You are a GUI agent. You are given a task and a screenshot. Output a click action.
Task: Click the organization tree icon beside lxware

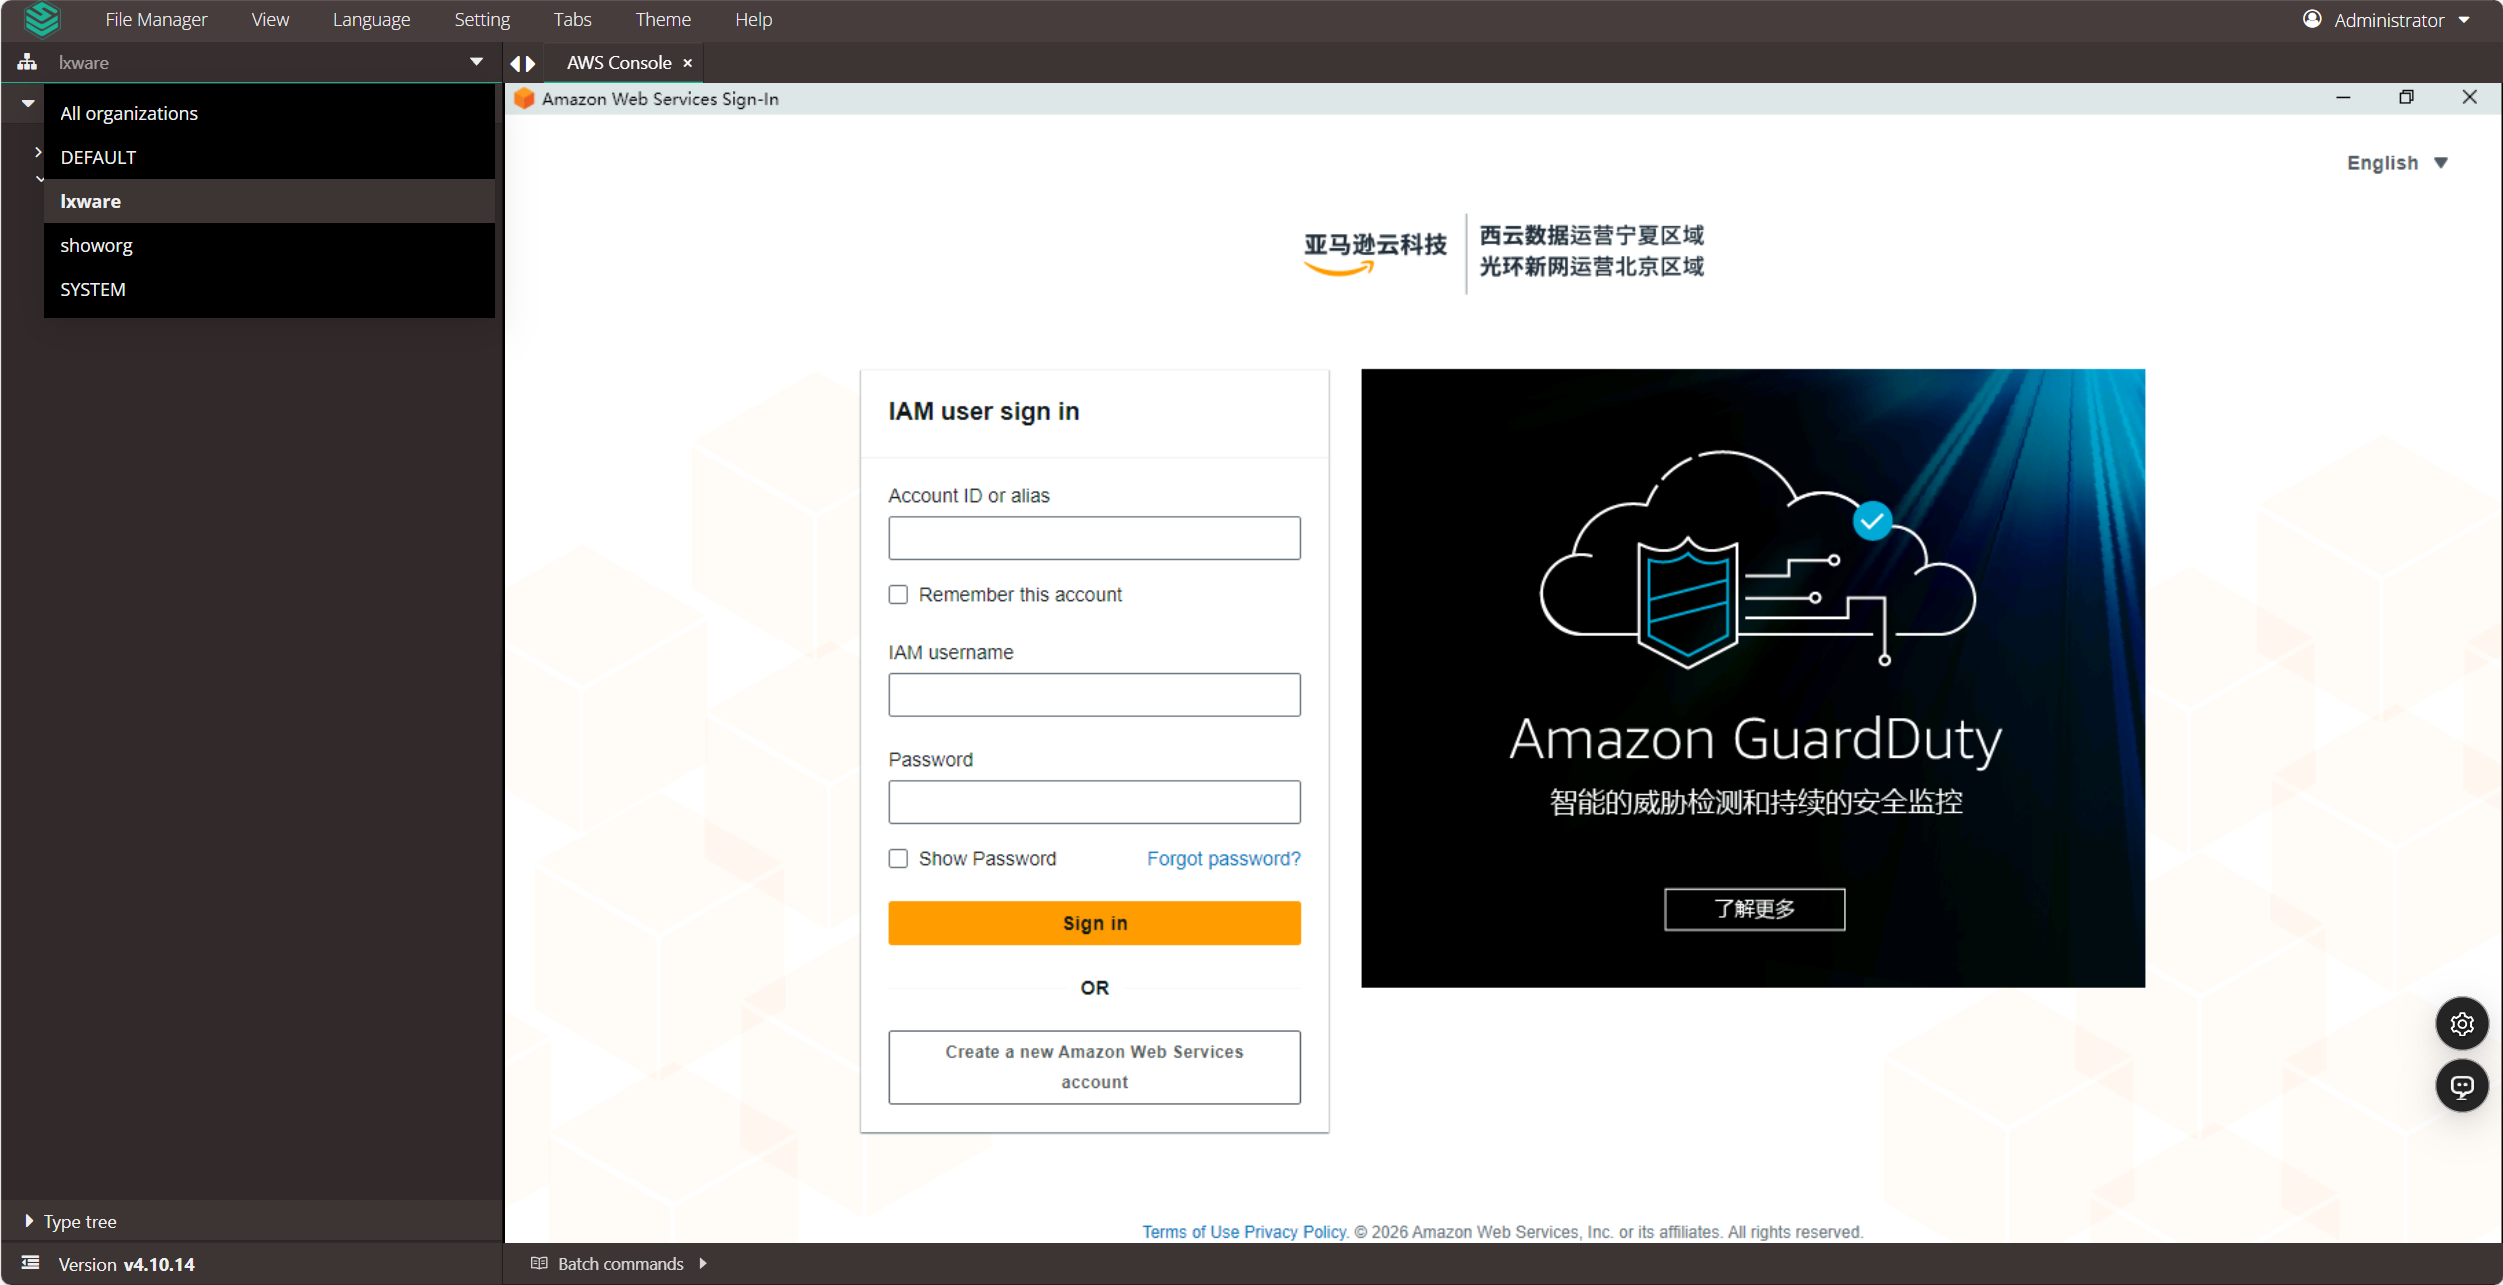coord(27,62)
